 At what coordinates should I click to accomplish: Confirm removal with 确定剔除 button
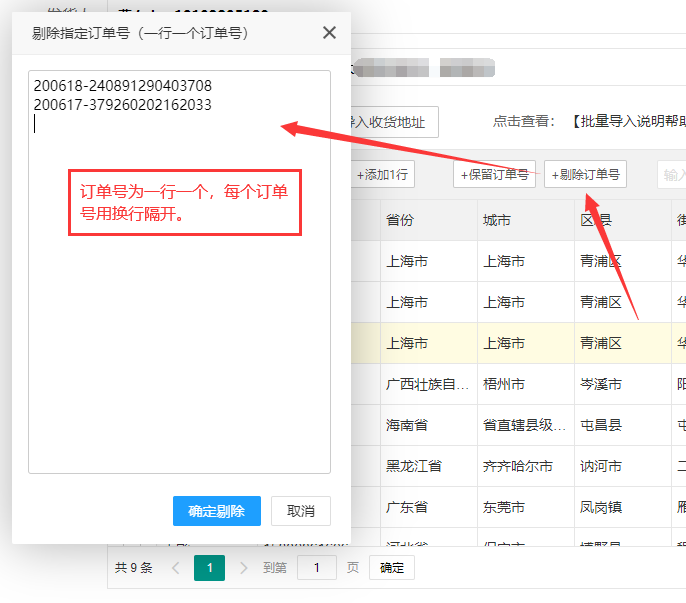tap(216, 511)
